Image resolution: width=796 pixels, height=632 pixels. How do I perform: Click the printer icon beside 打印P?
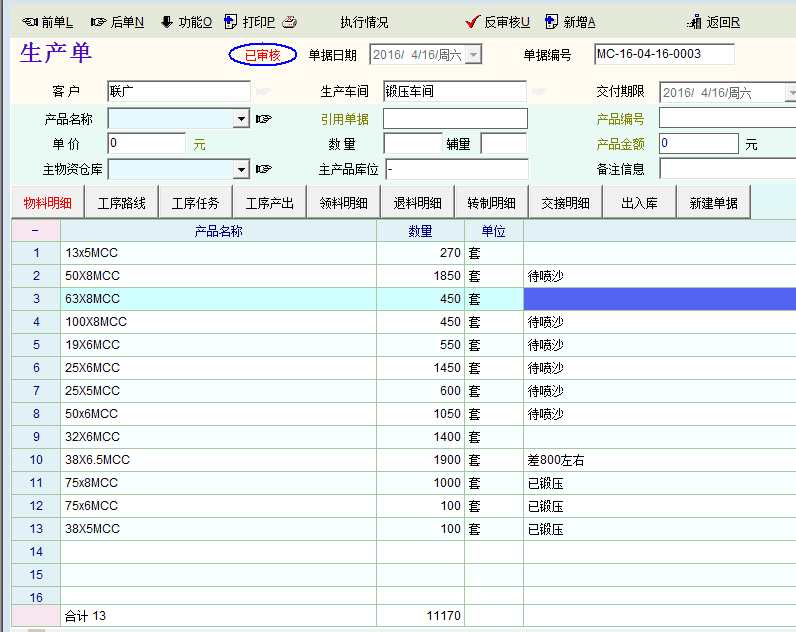[x=289, y=22]
